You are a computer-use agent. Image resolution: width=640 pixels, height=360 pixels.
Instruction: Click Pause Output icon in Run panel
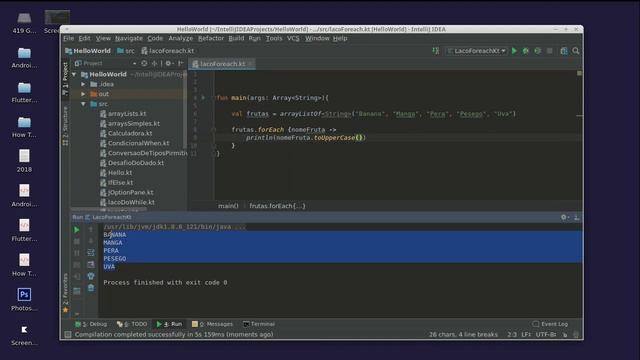coord(77,253)
